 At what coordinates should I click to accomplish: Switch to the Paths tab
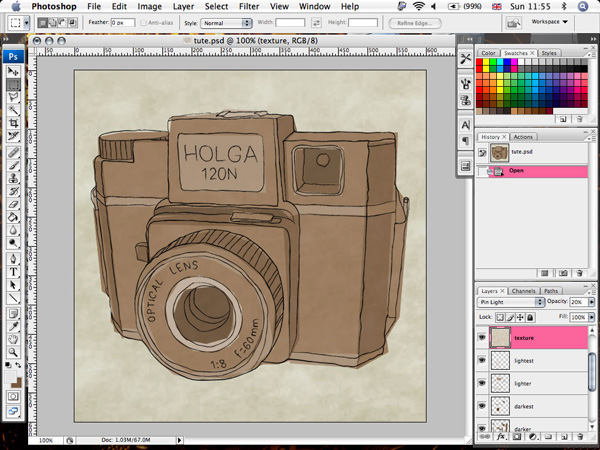[x=551, y=291]
